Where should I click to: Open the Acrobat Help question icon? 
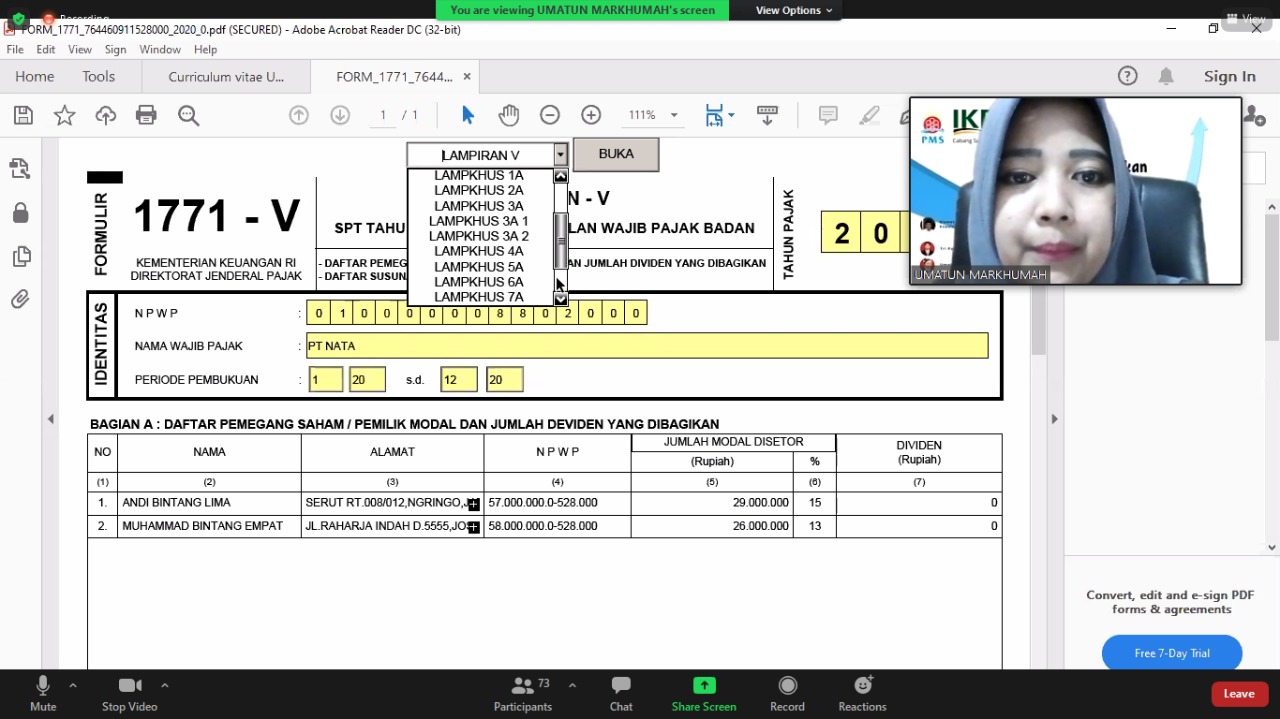pos(1127,76)
